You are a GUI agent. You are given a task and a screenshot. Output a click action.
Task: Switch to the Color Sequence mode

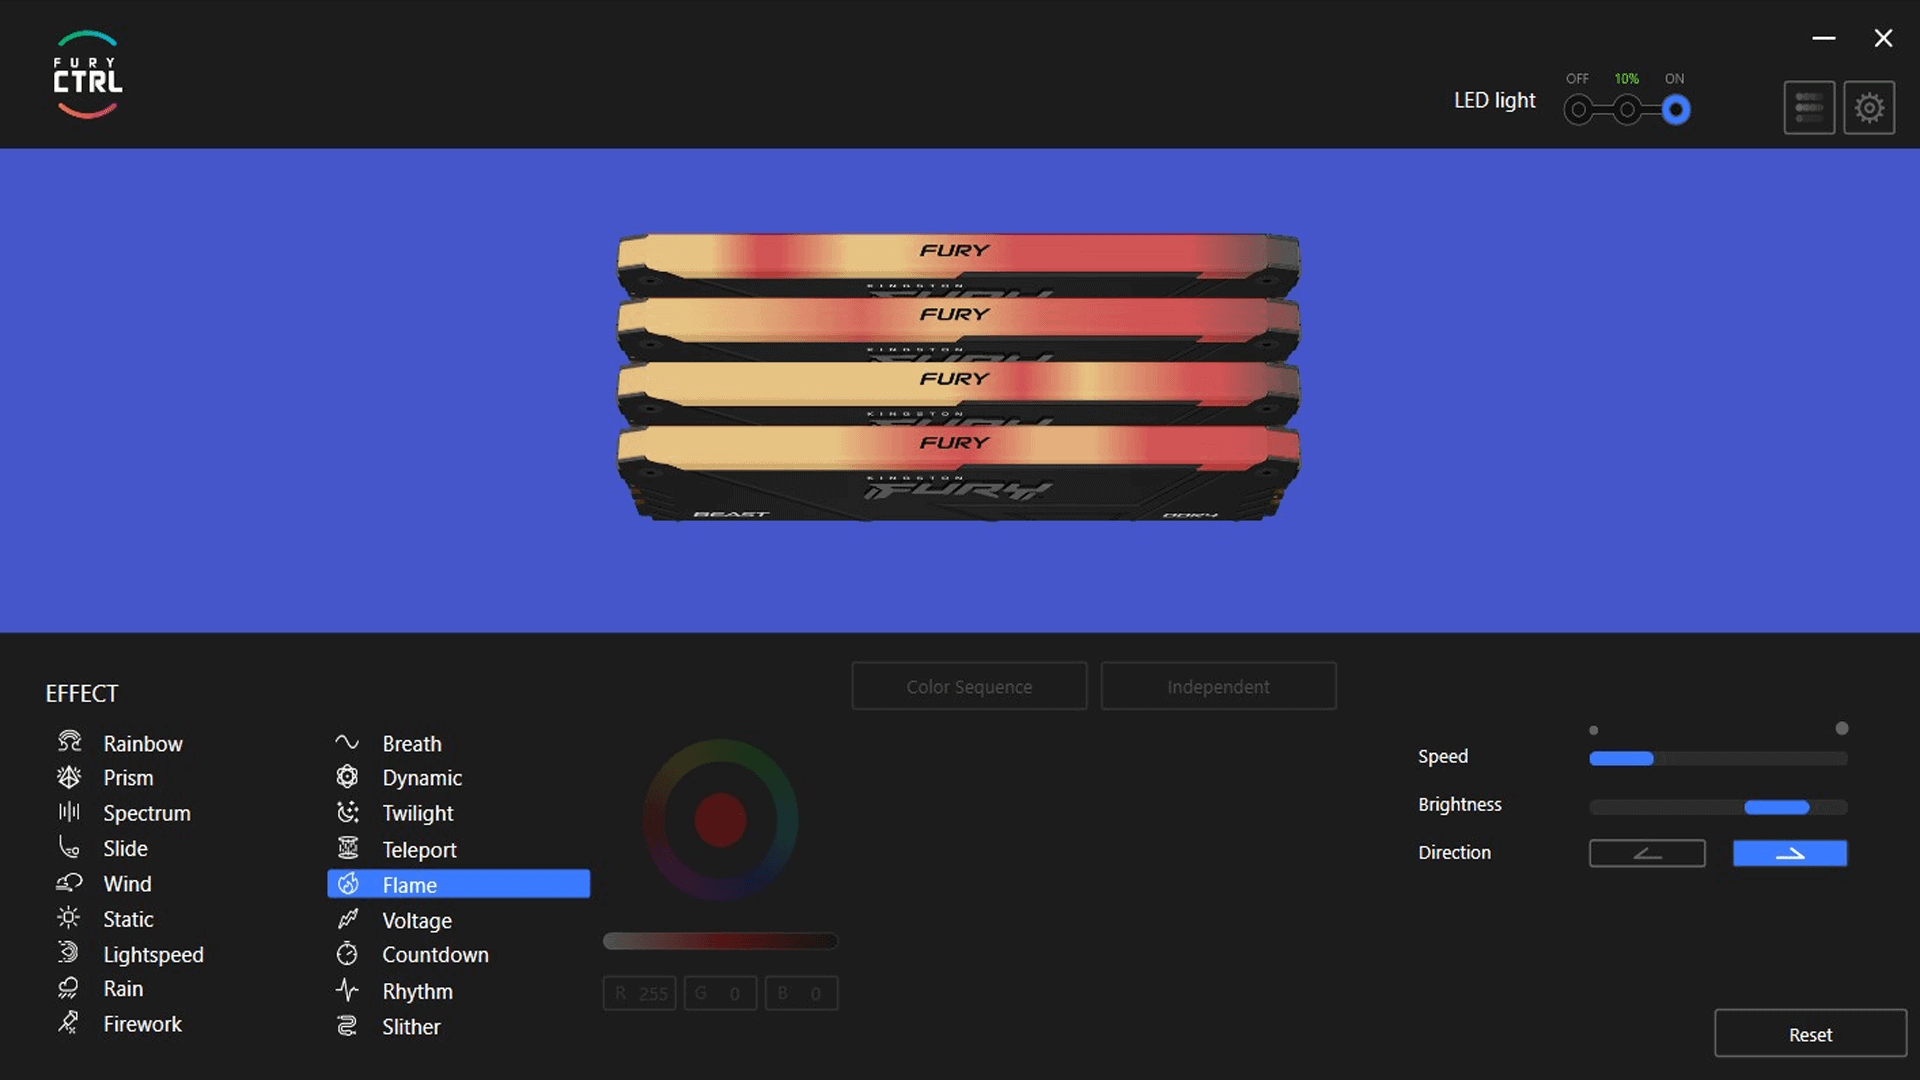(968, 686)
